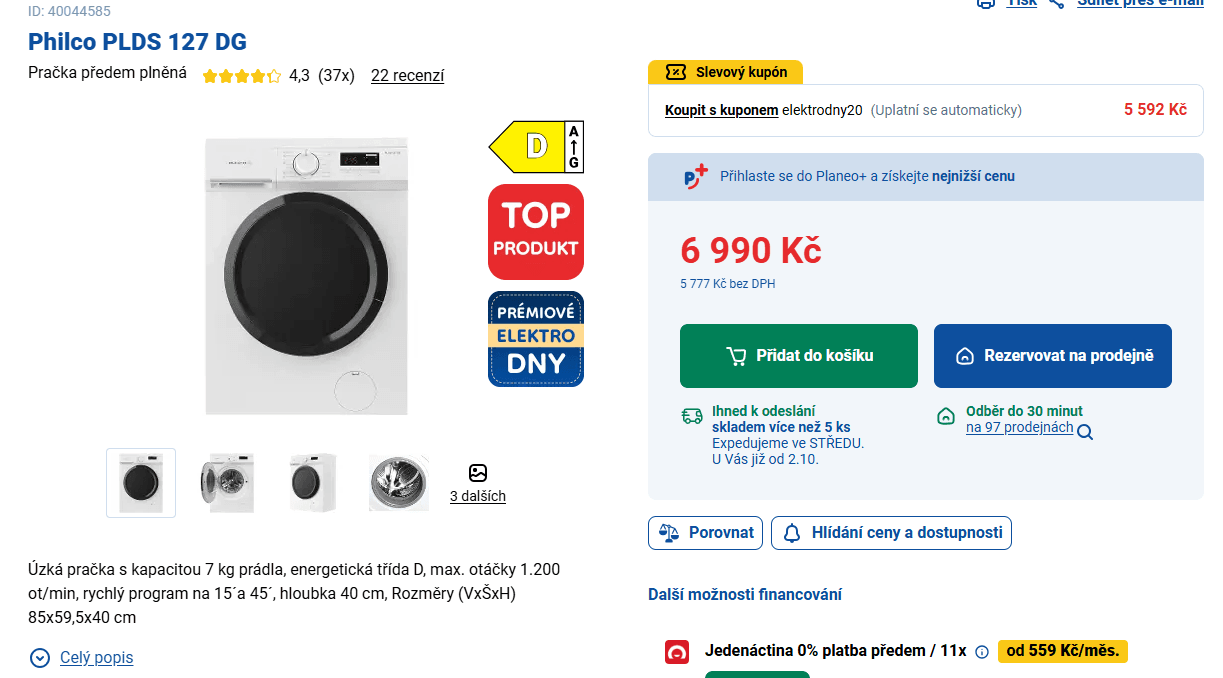Select the drum interior thumbnail
This screenshot has height=678, width=1223.
coord(398,483)
